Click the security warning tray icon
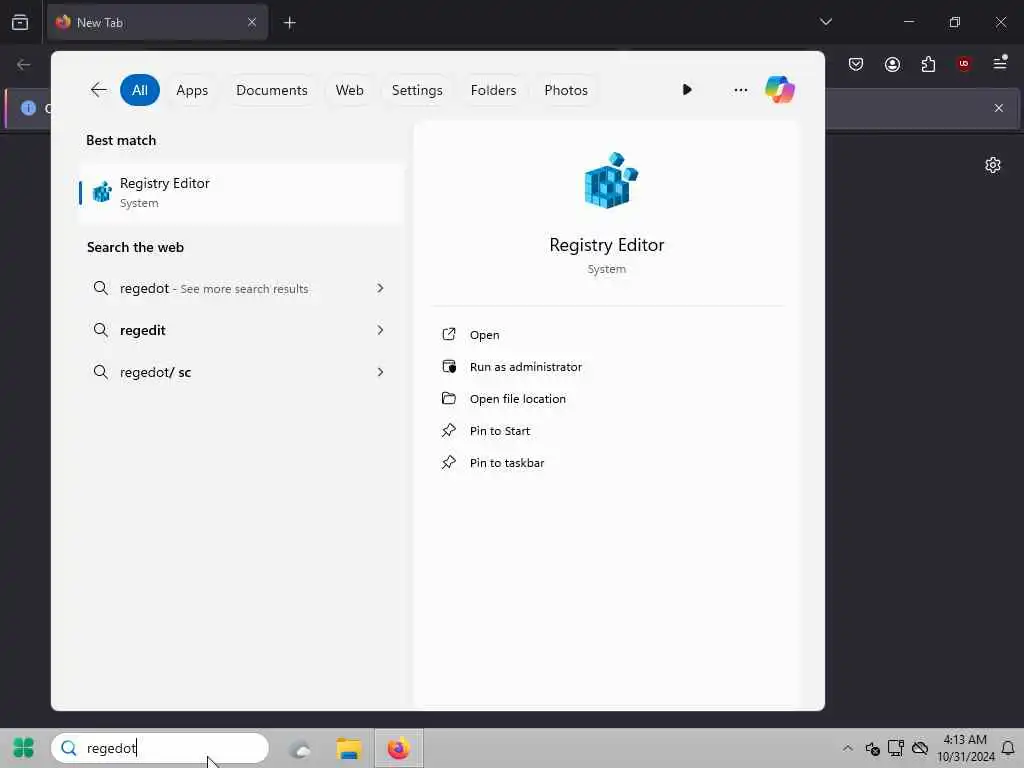This screenshot has width=1024, height=768. click(x=872, y=748)
